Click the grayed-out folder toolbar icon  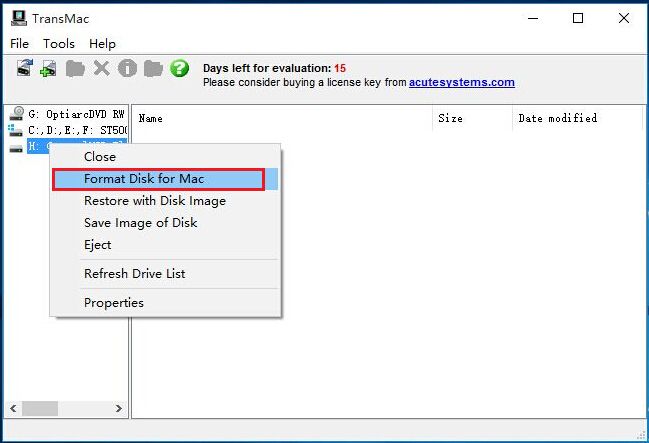click(x=75, y=68)
